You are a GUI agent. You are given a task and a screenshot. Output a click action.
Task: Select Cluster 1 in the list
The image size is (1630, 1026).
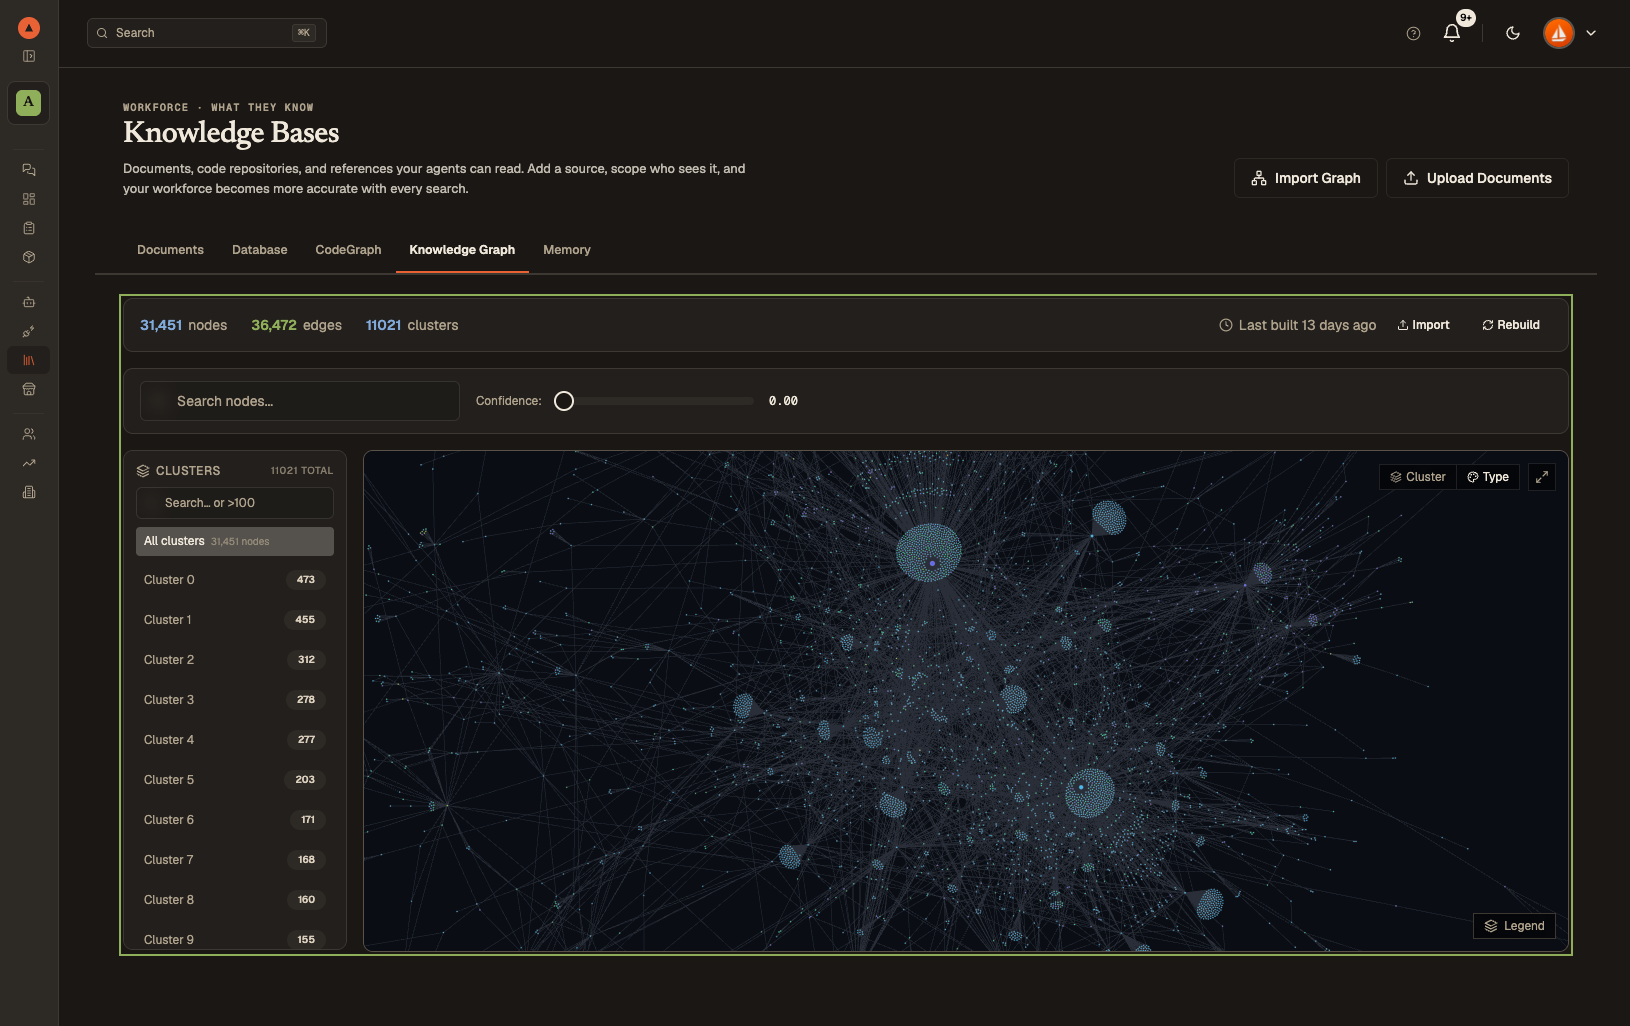[235, 620]
